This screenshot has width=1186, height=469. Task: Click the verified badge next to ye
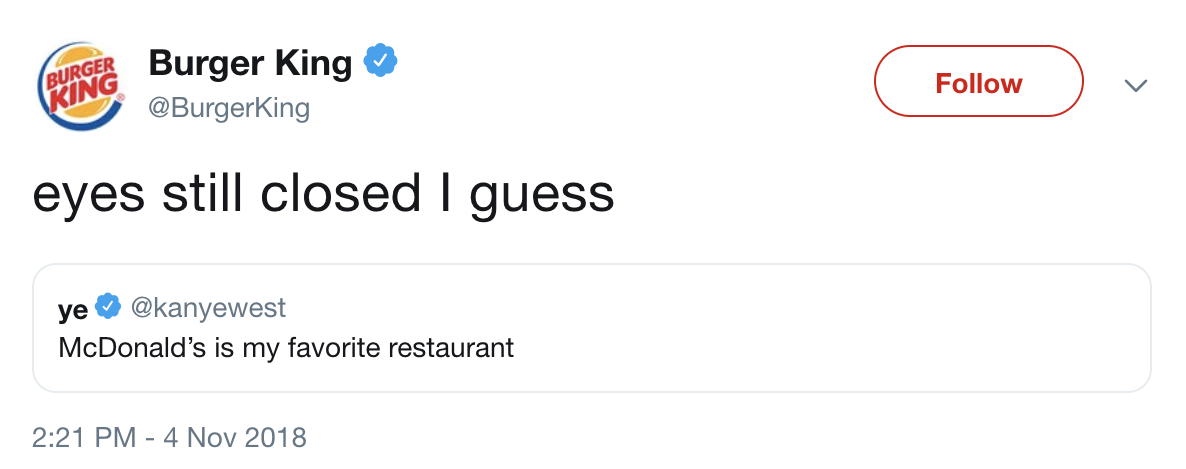pos(109,308)
